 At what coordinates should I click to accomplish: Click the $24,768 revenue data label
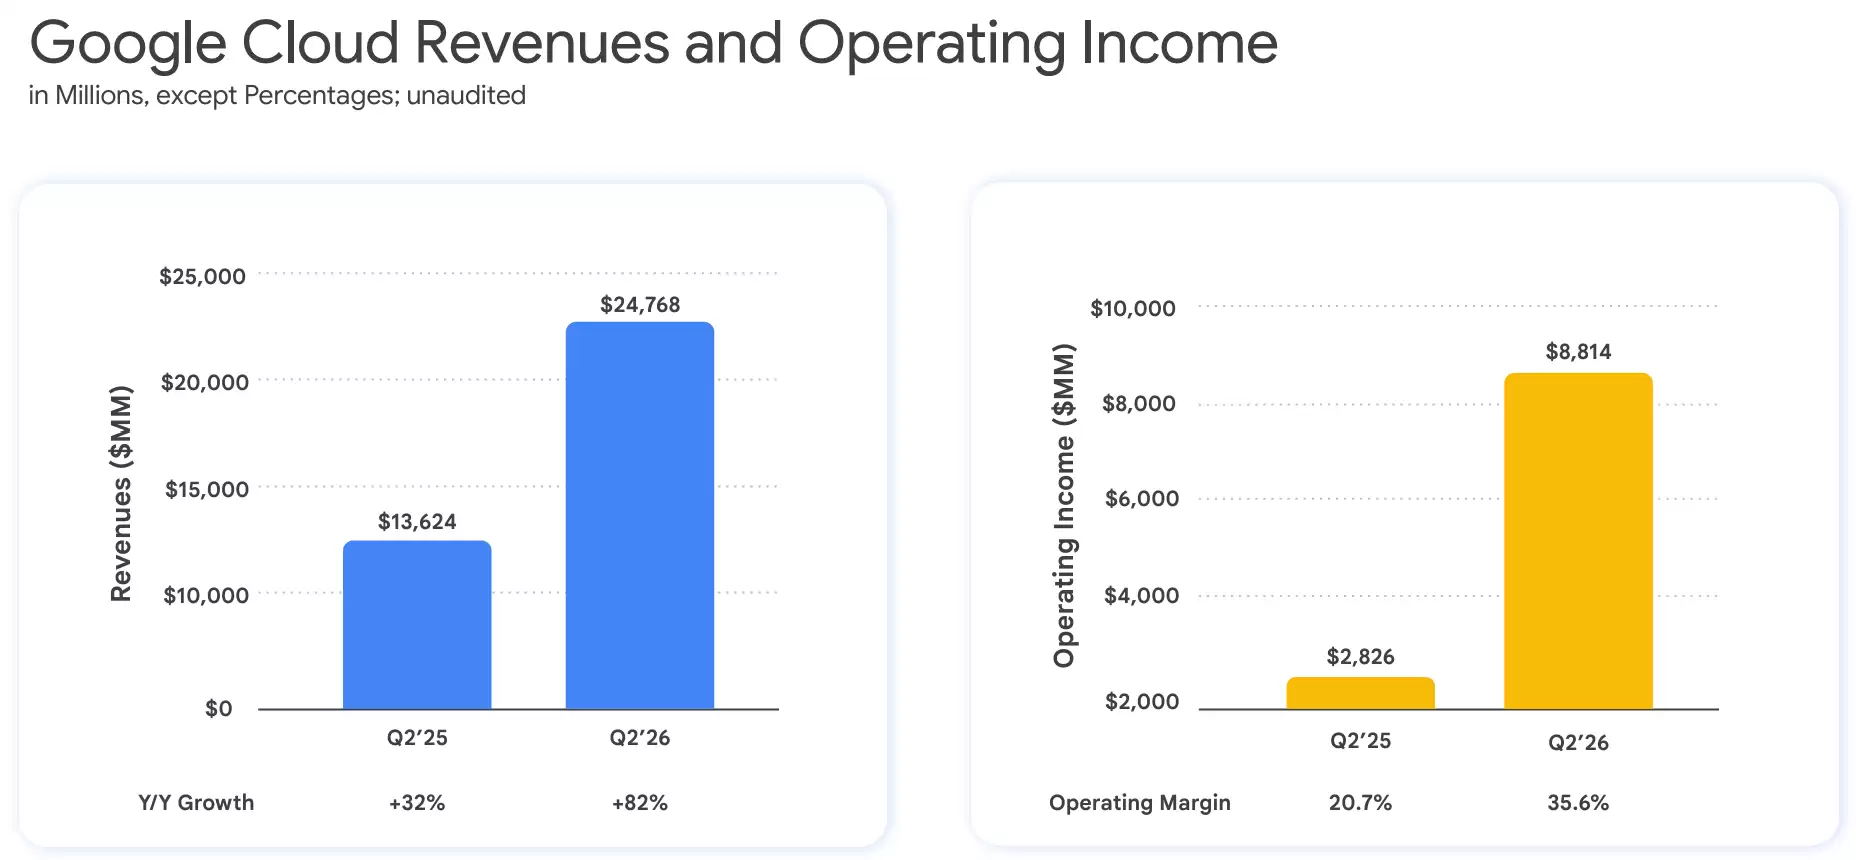pos(640,304)
